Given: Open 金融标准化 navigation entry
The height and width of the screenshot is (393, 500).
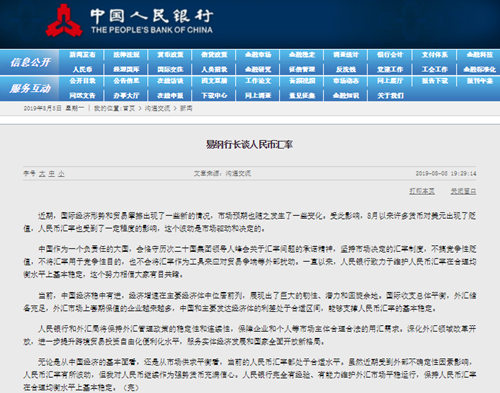Looking at the screenshot, I should click(480, 69).
